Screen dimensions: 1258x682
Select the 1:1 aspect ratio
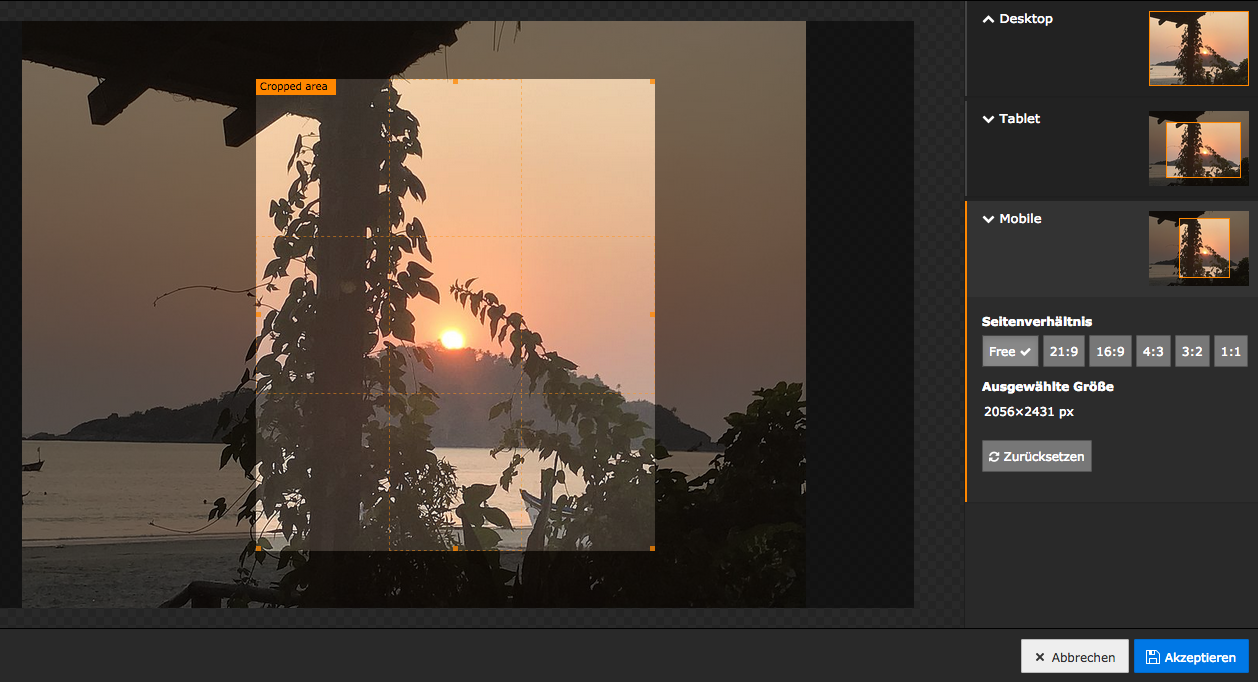(x=1231, y=351)
